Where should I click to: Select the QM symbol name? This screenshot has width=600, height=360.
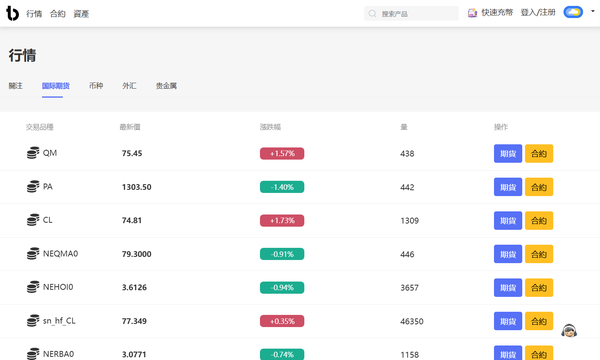(x=50, y=153)
